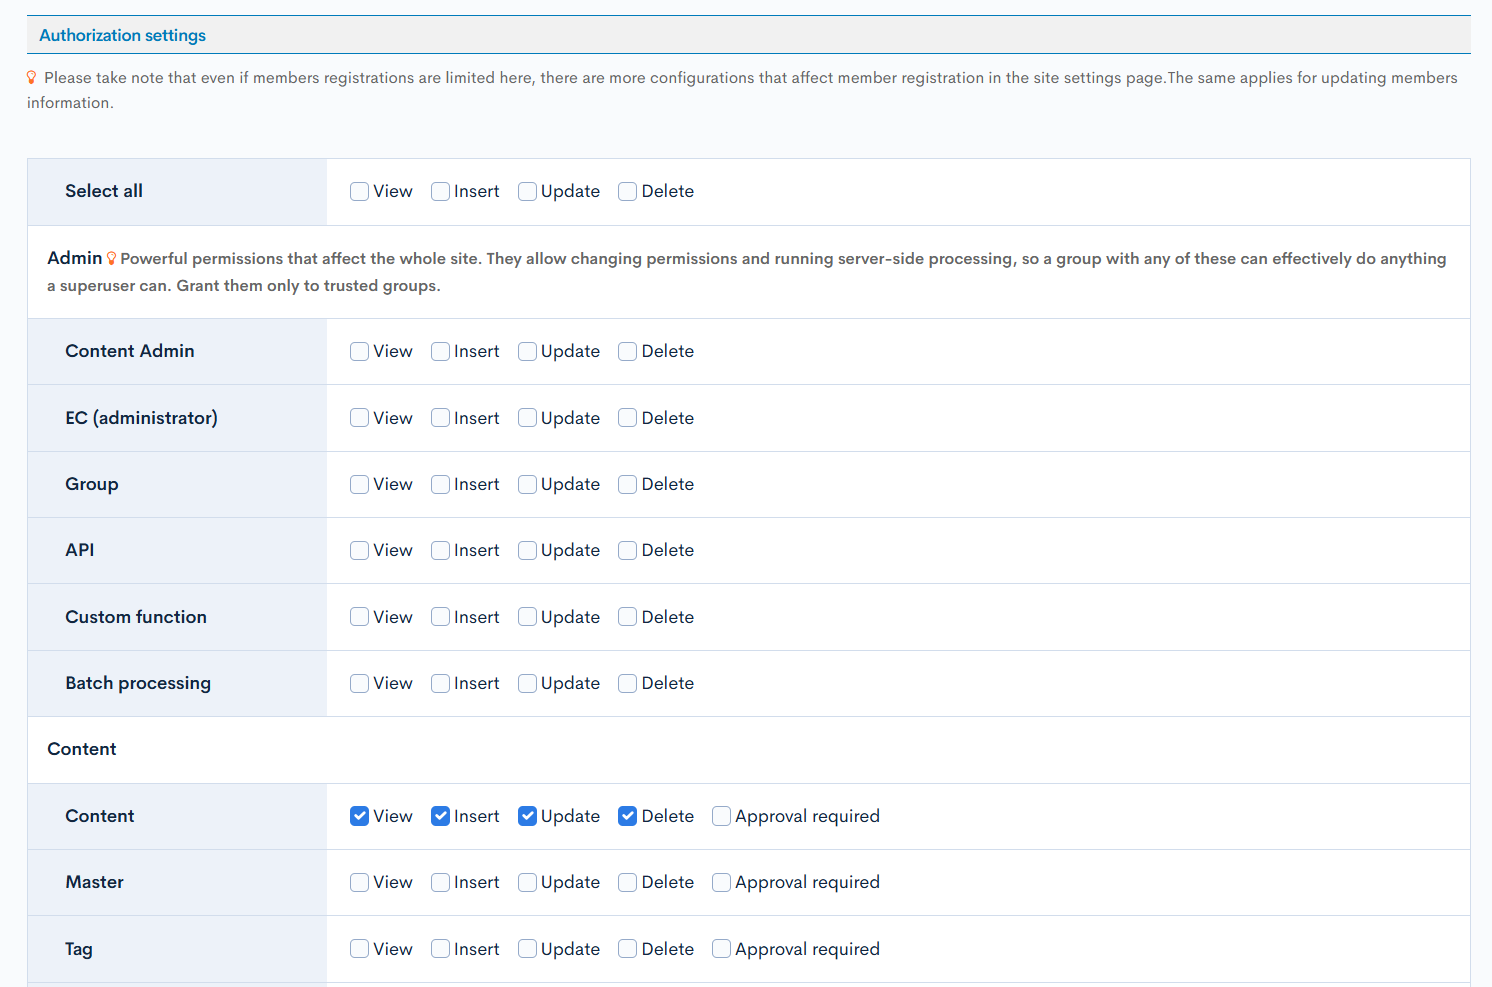
Task: Check View in the Select all row
Action: pyautogui.click(x=359, y=191)
